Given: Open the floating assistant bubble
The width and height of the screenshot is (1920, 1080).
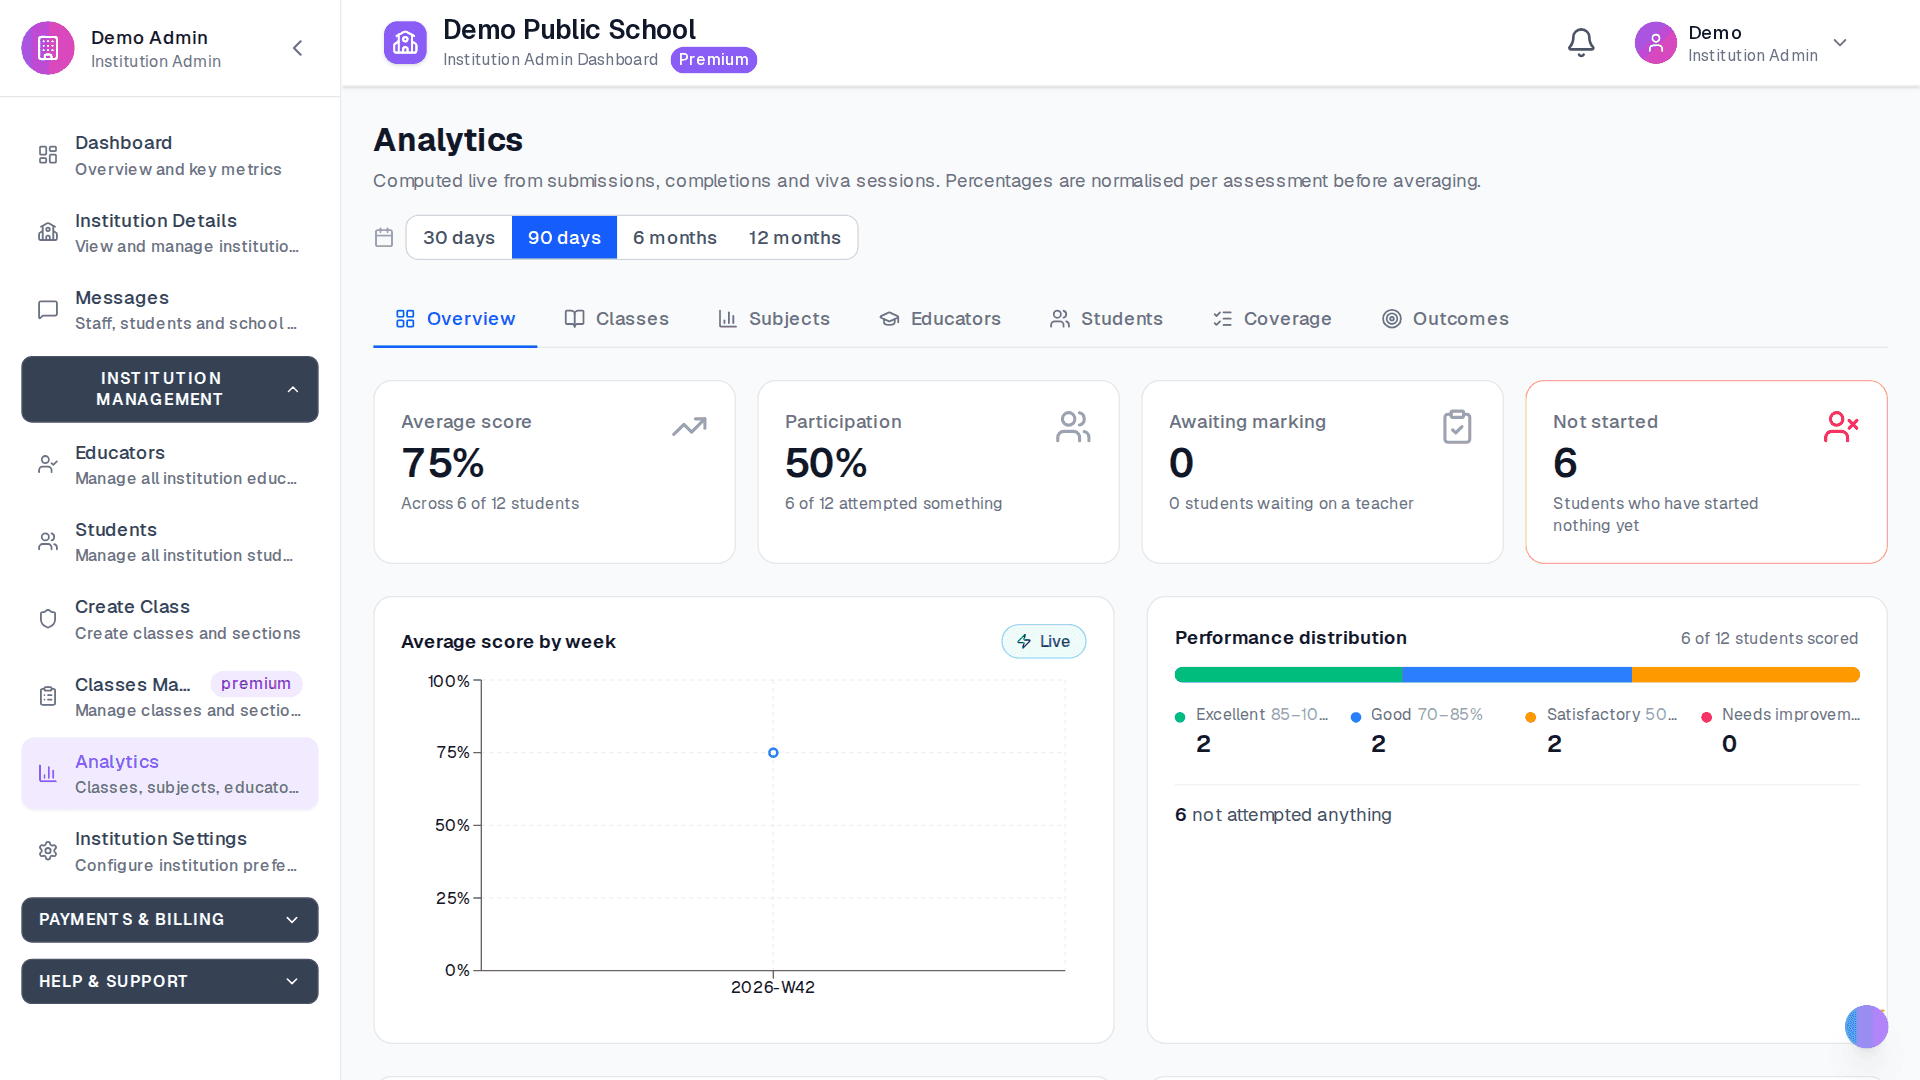Looking at the screenshot, I should coord(1866,1027).
